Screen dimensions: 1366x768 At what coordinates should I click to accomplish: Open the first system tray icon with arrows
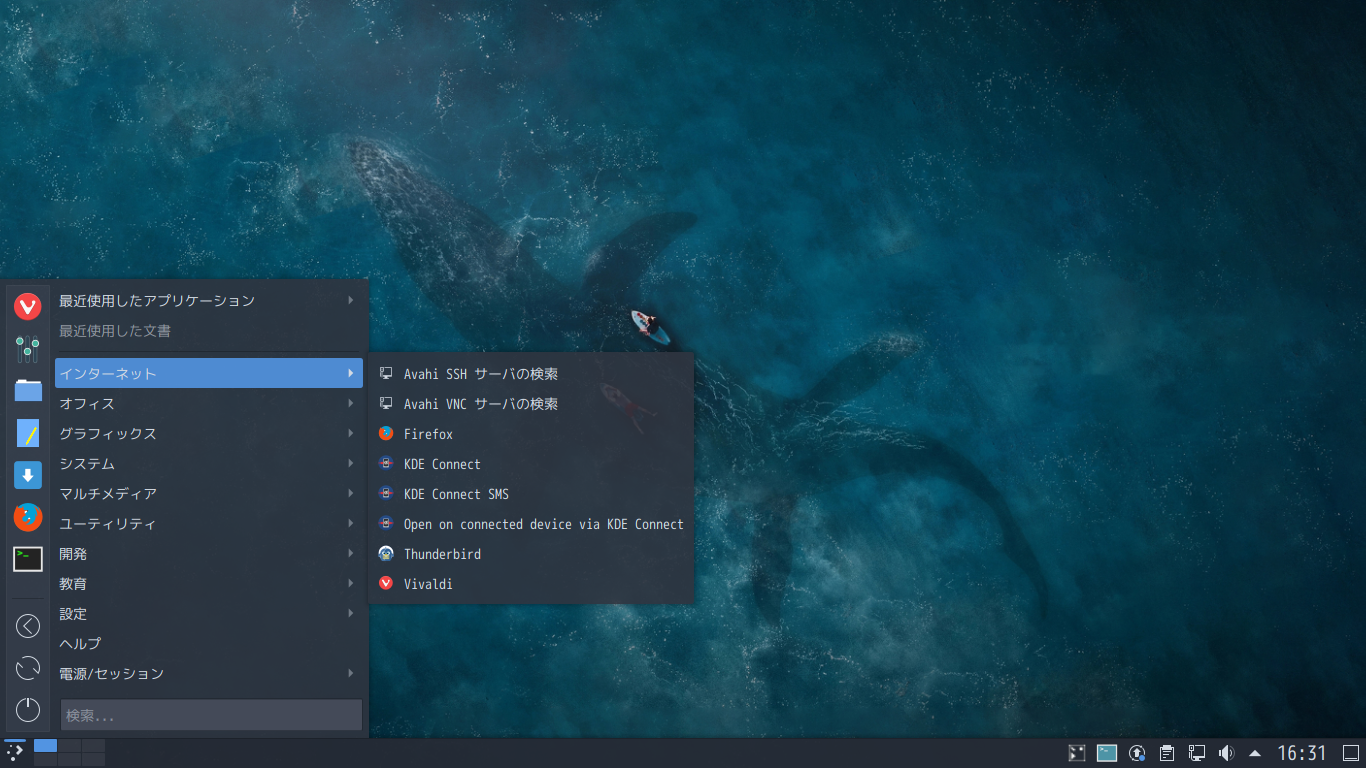click(x=1077, y=753)
